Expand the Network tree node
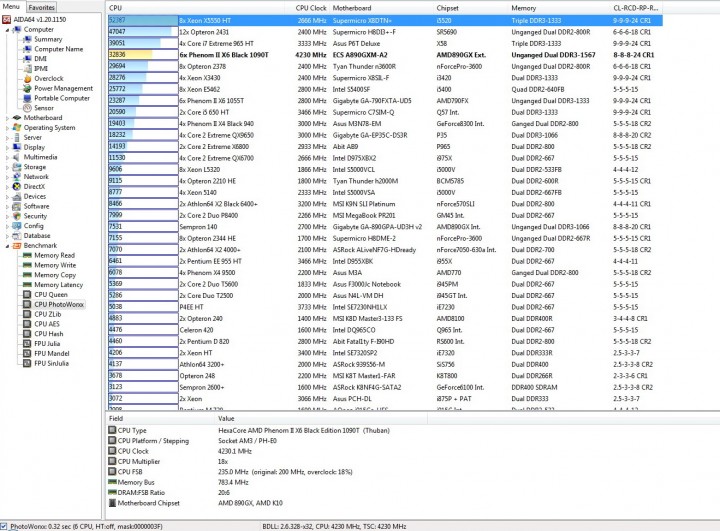The width and height of the screenshot is (720, 531). (x=7, y=177)
